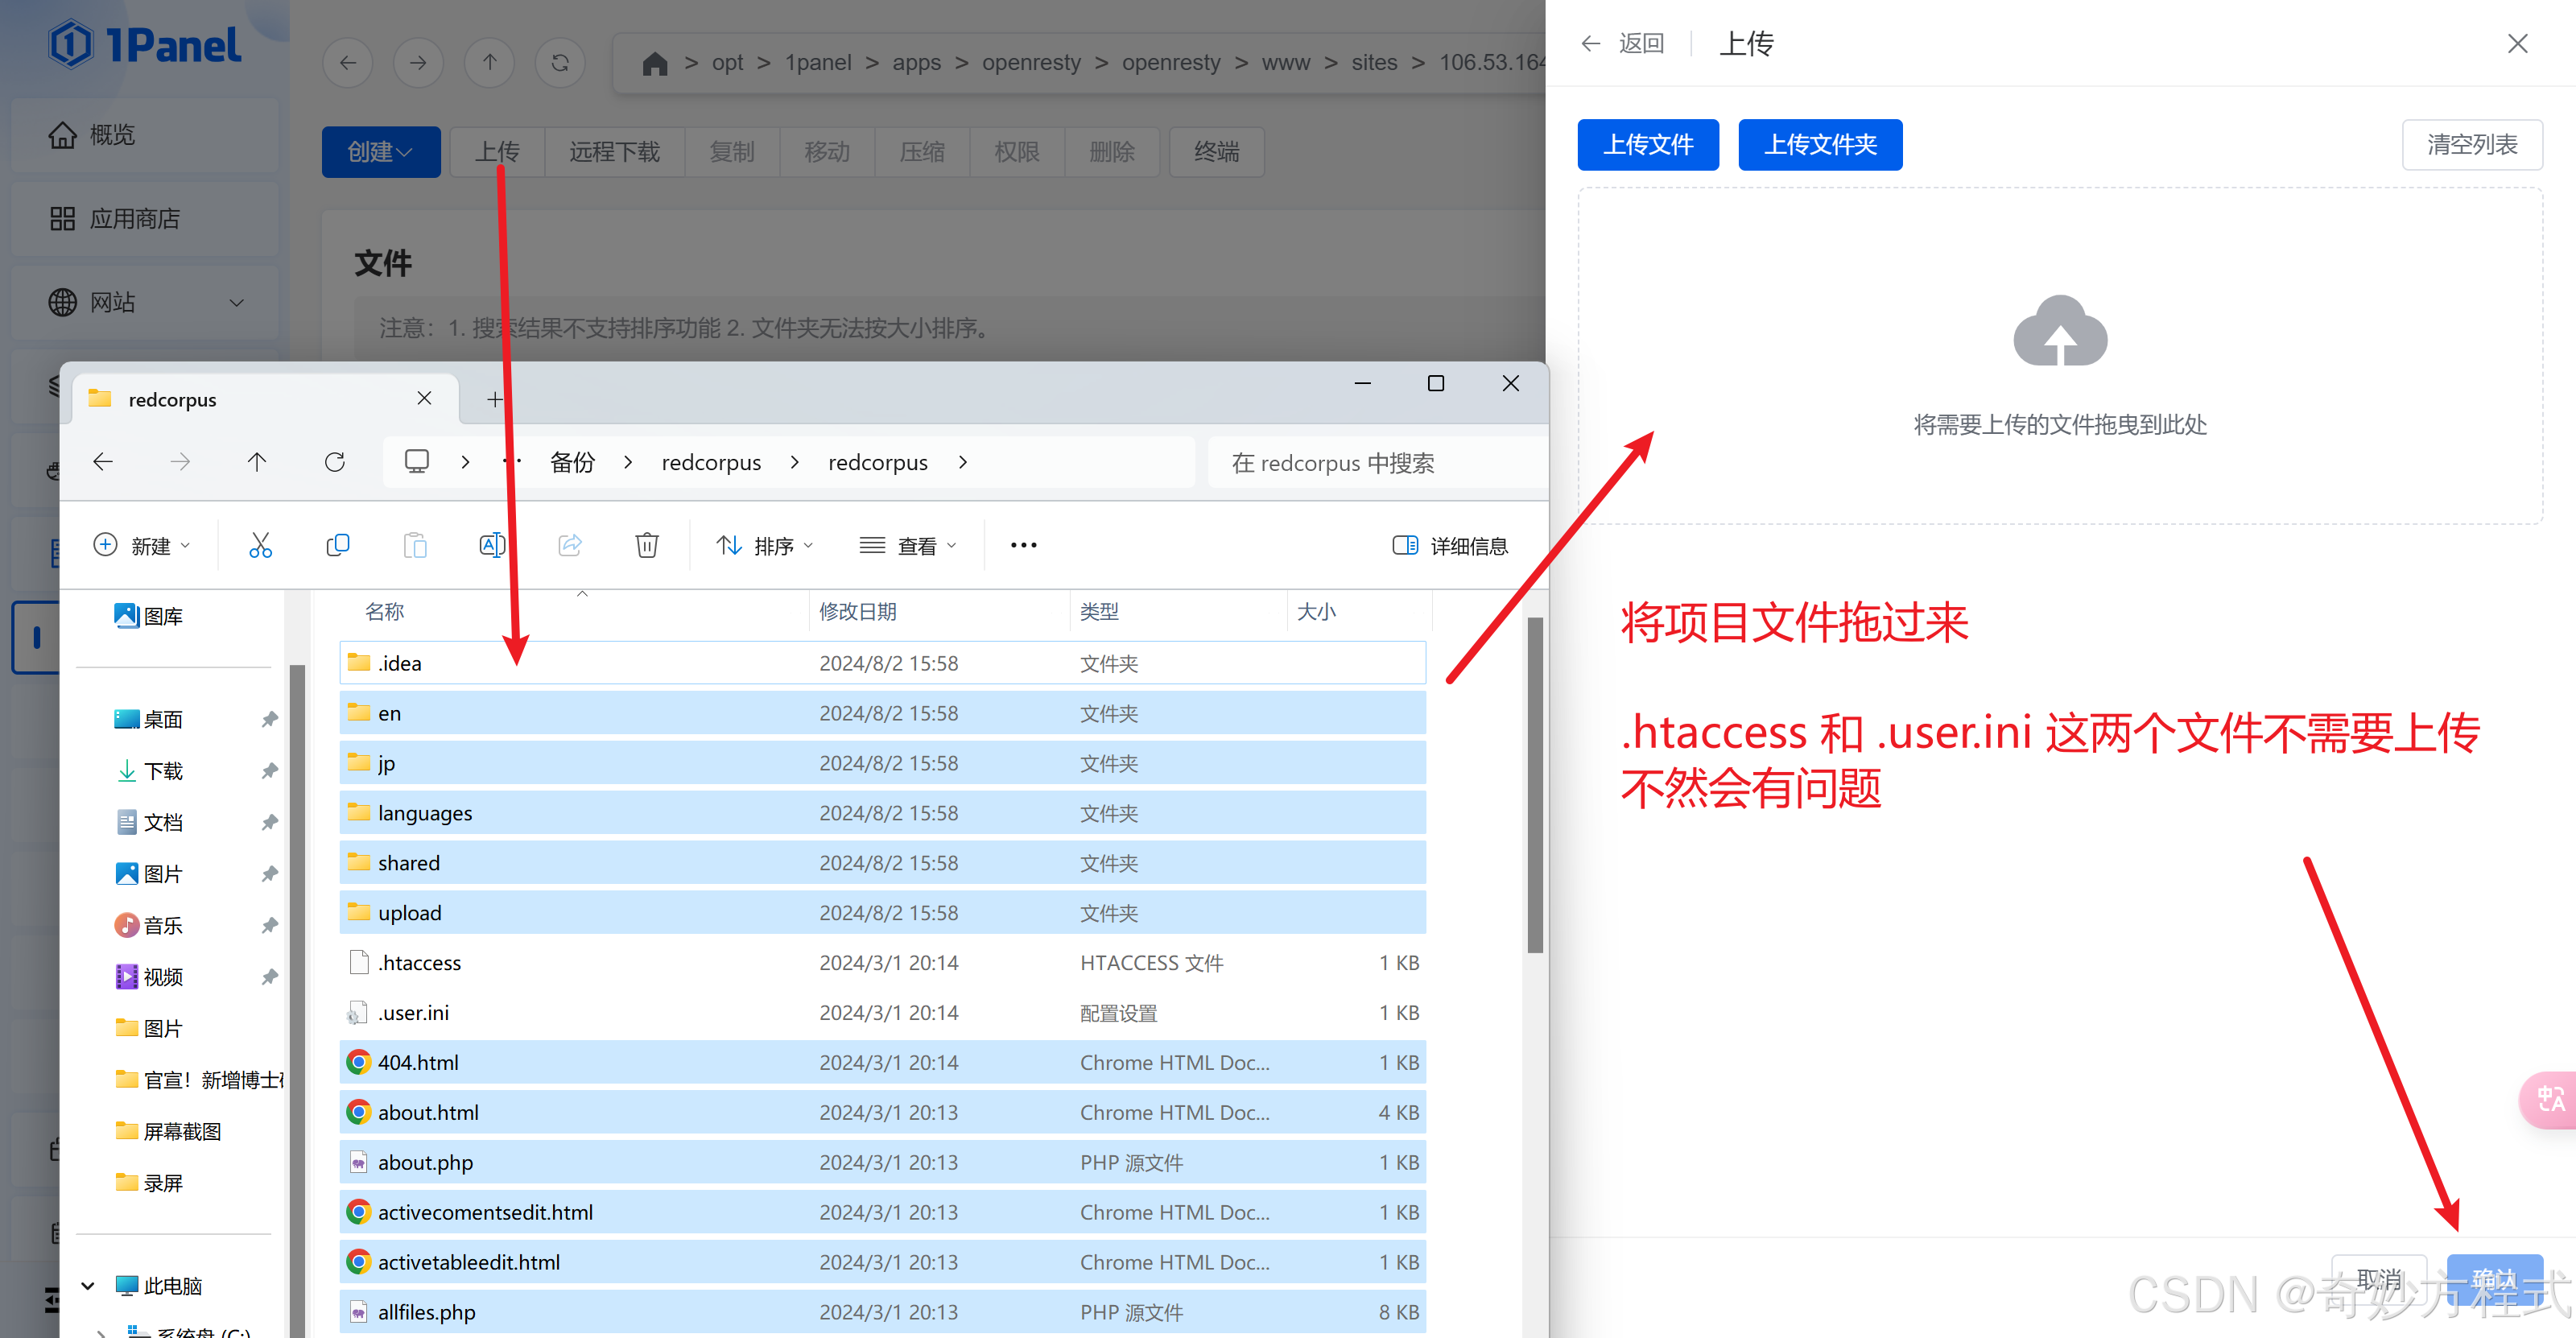The image size is (2576, 1338).
Task: Select activecomentsedit.html in the list
Action: tap(883, 1212)
